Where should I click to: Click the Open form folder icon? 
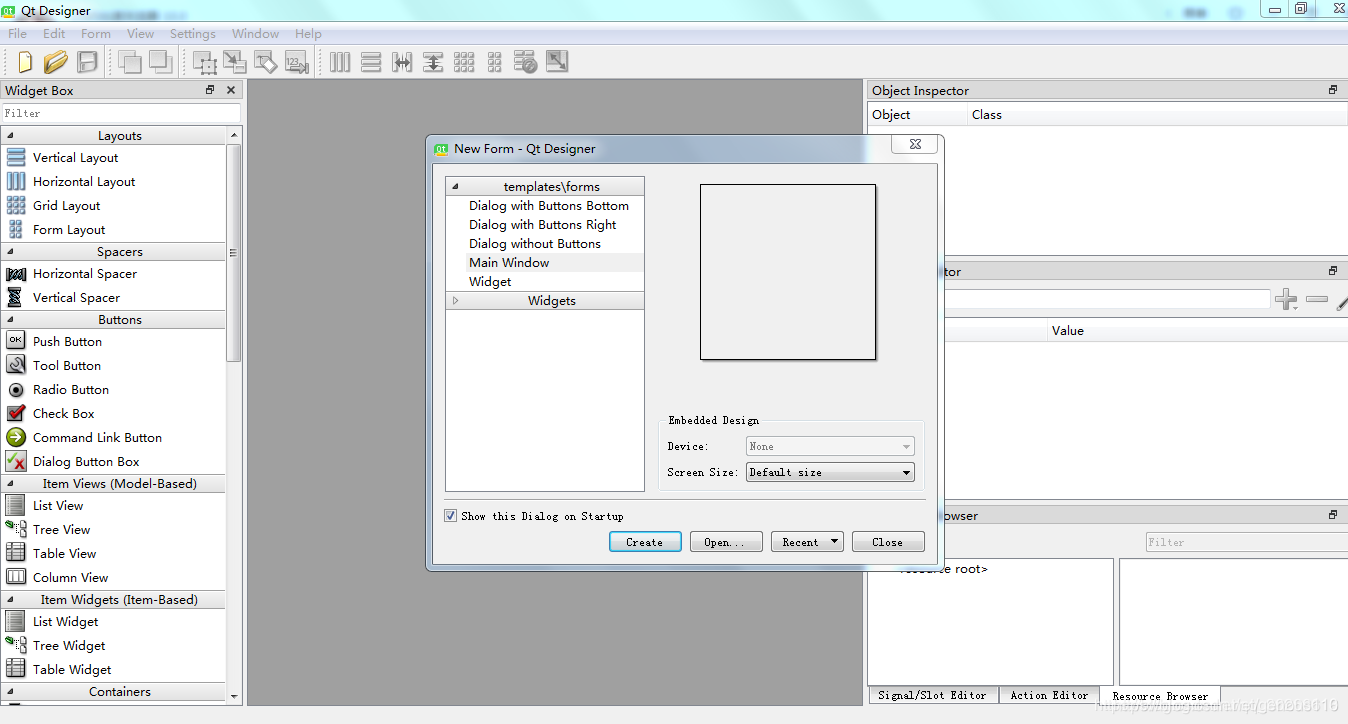(x=56, y=62)
